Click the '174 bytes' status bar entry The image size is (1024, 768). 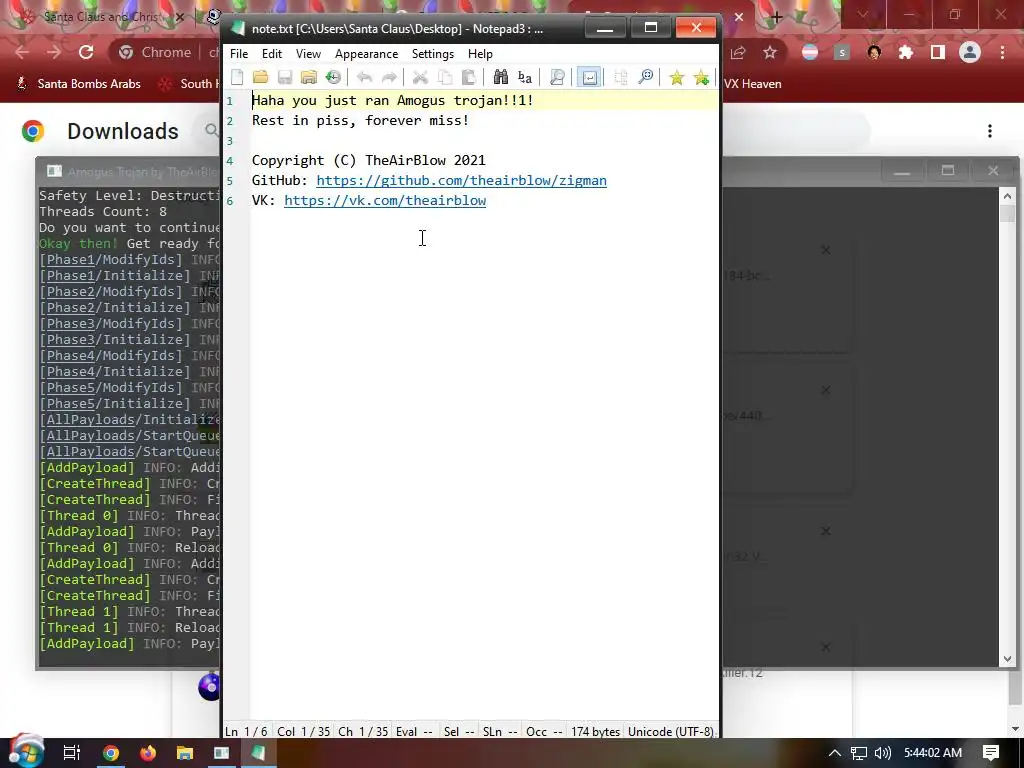coord(595,731)
